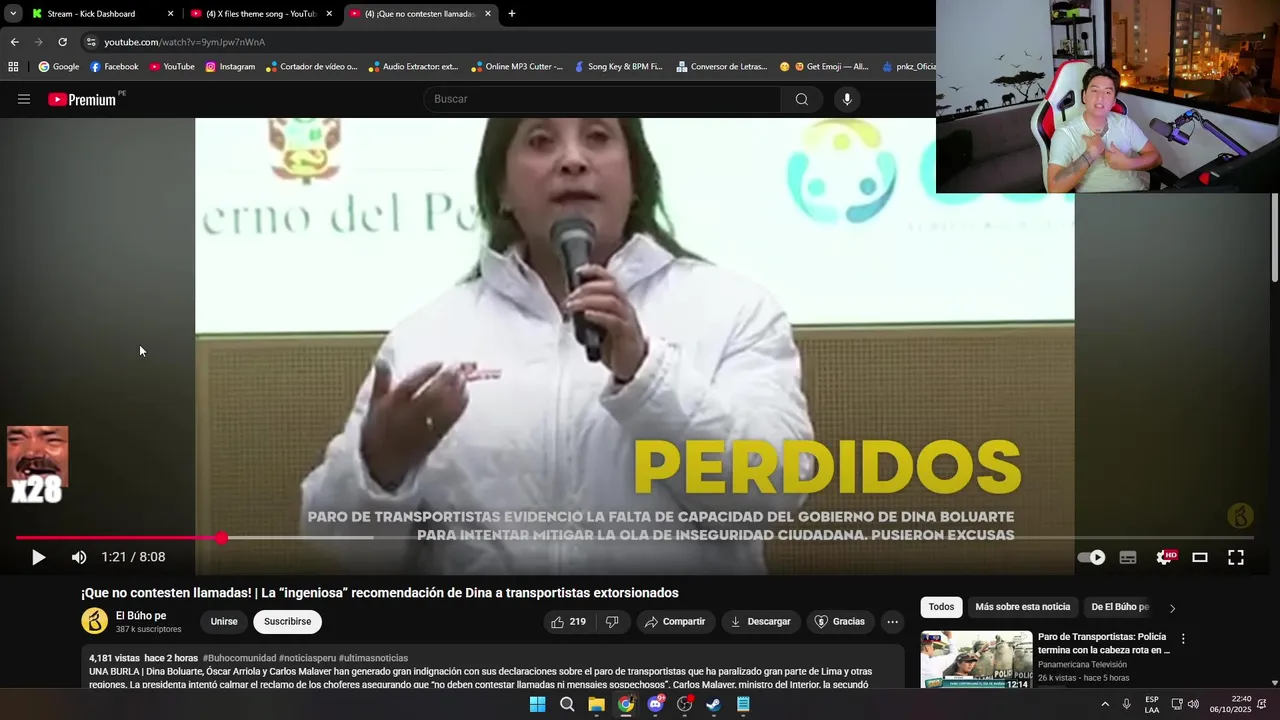The image size is (1280, 720).
Task: Click the Suscribirse button
Action: coord(288,622)
